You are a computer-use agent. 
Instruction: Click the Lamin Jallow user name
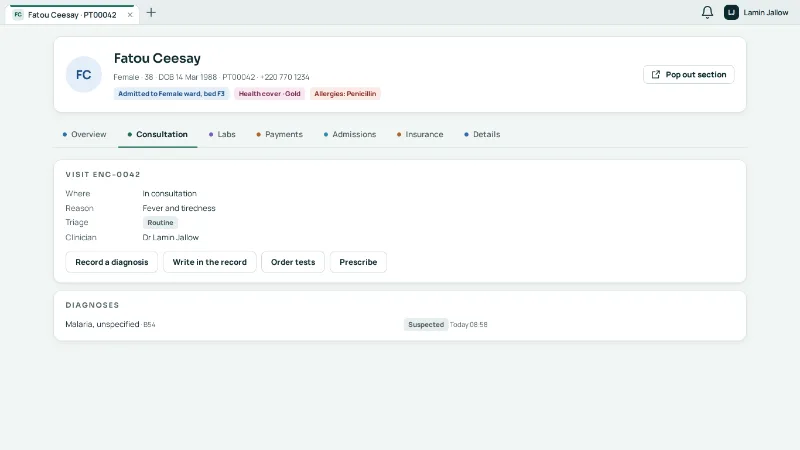765,12
